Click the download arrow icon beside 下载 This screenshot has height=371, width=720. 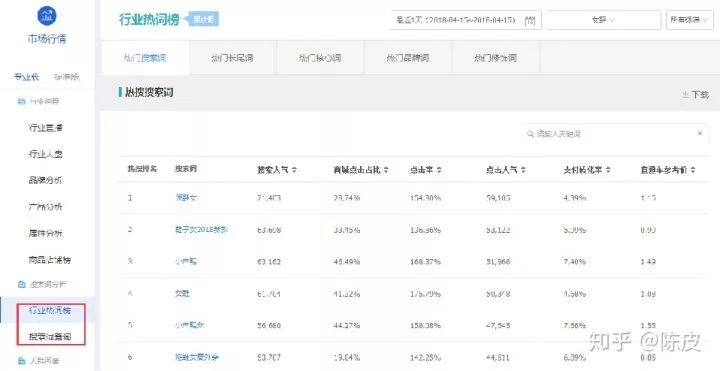685,95
